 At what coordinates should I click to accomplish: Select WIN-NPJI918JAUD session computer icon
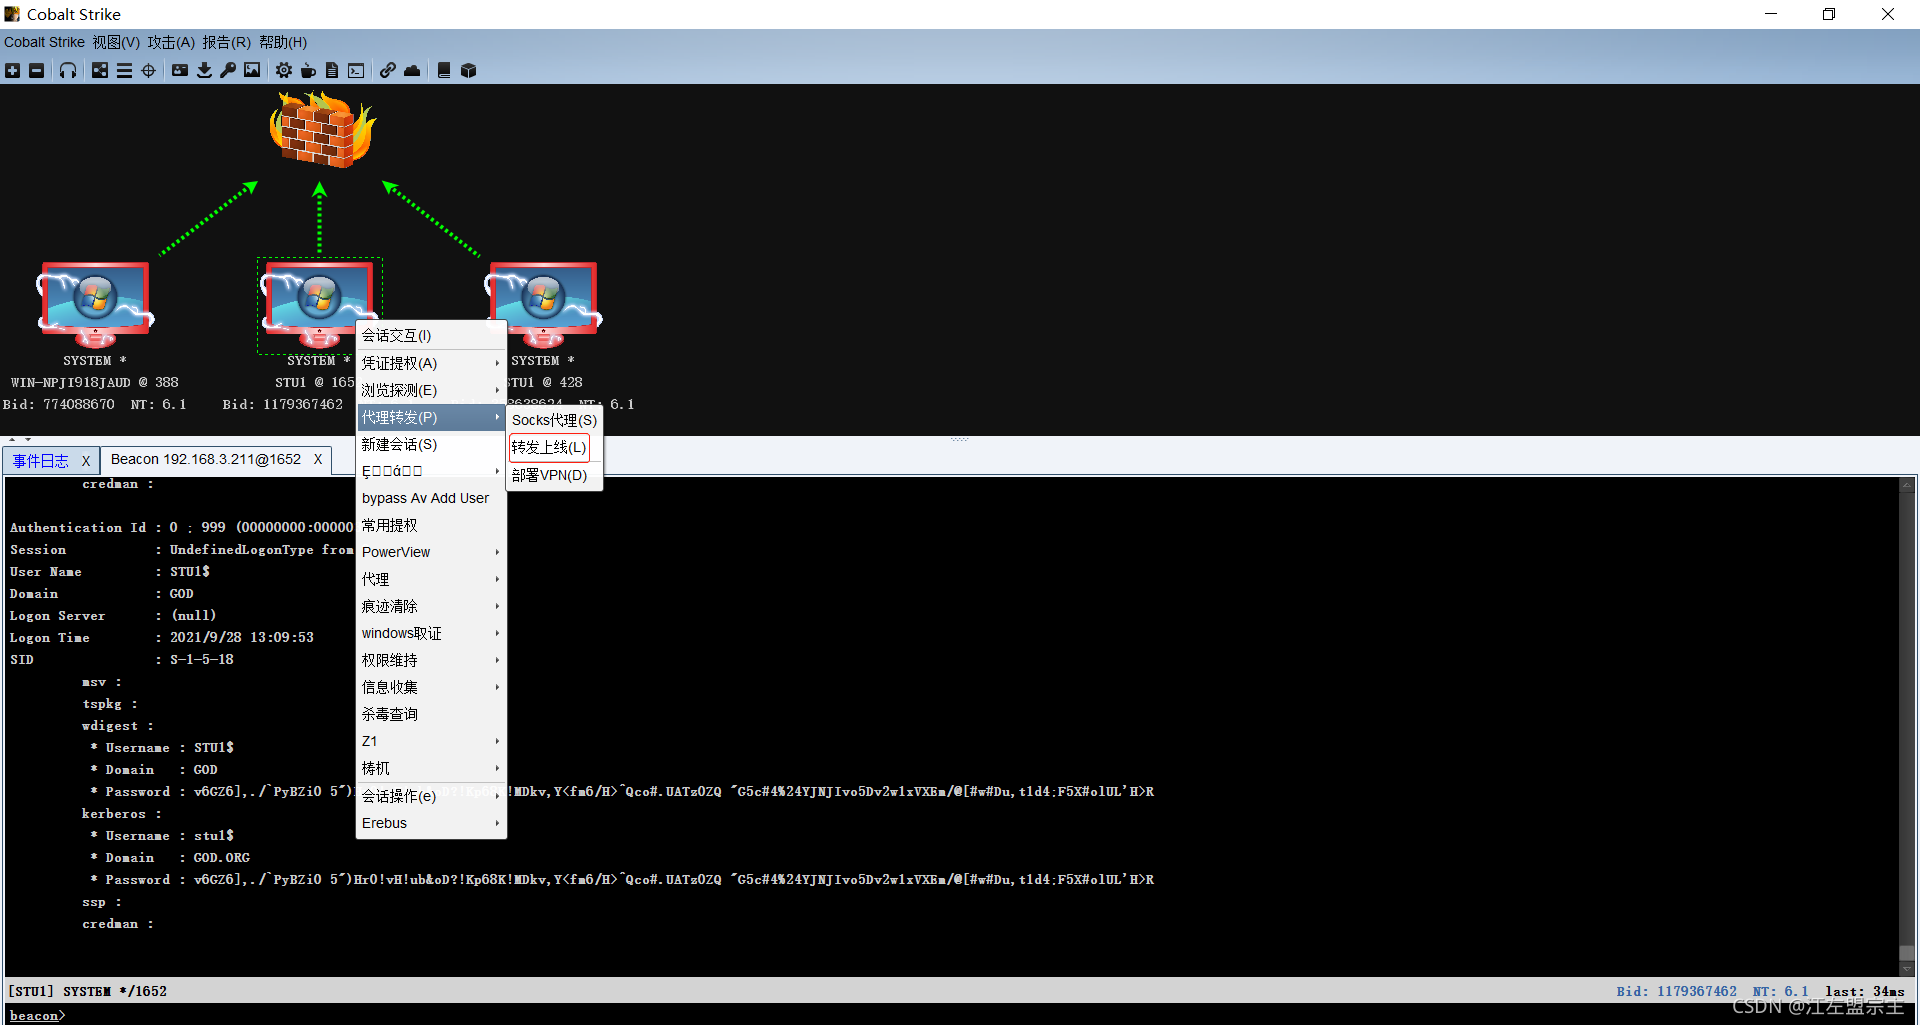pyautogui.click(x=95, y=304)
